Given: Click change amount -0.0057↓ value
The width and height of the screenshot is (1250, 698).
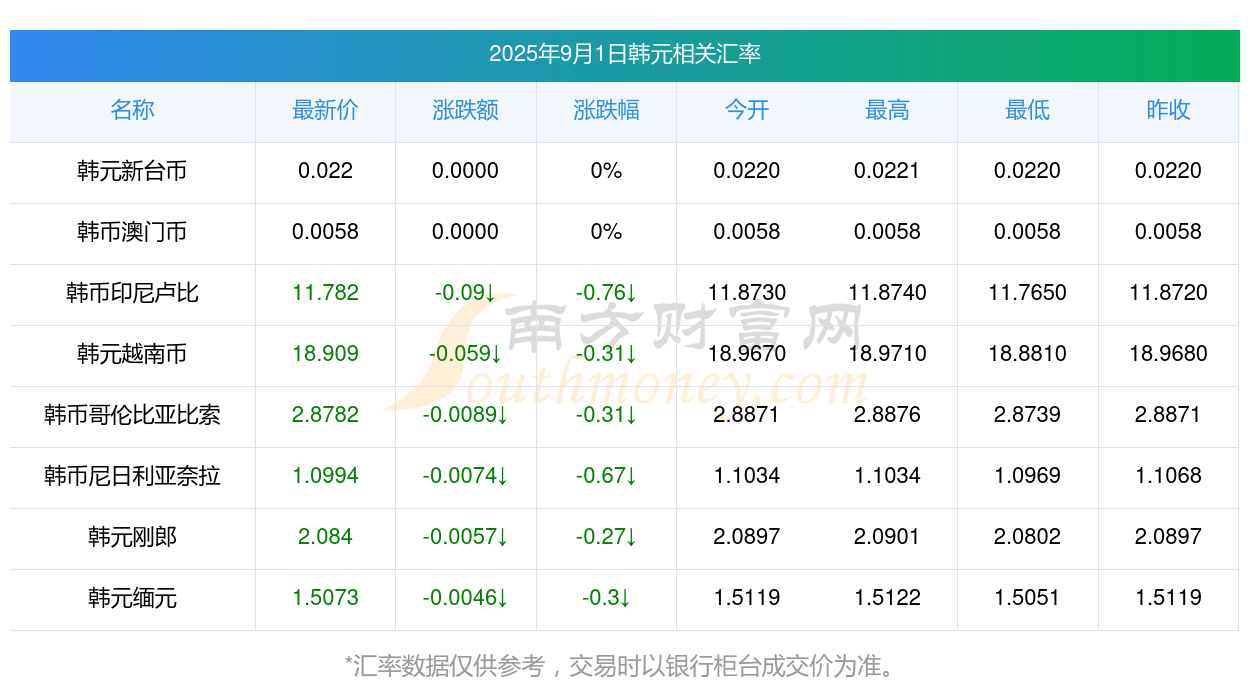Looking at the screenshot, I should tap(466, 537).
